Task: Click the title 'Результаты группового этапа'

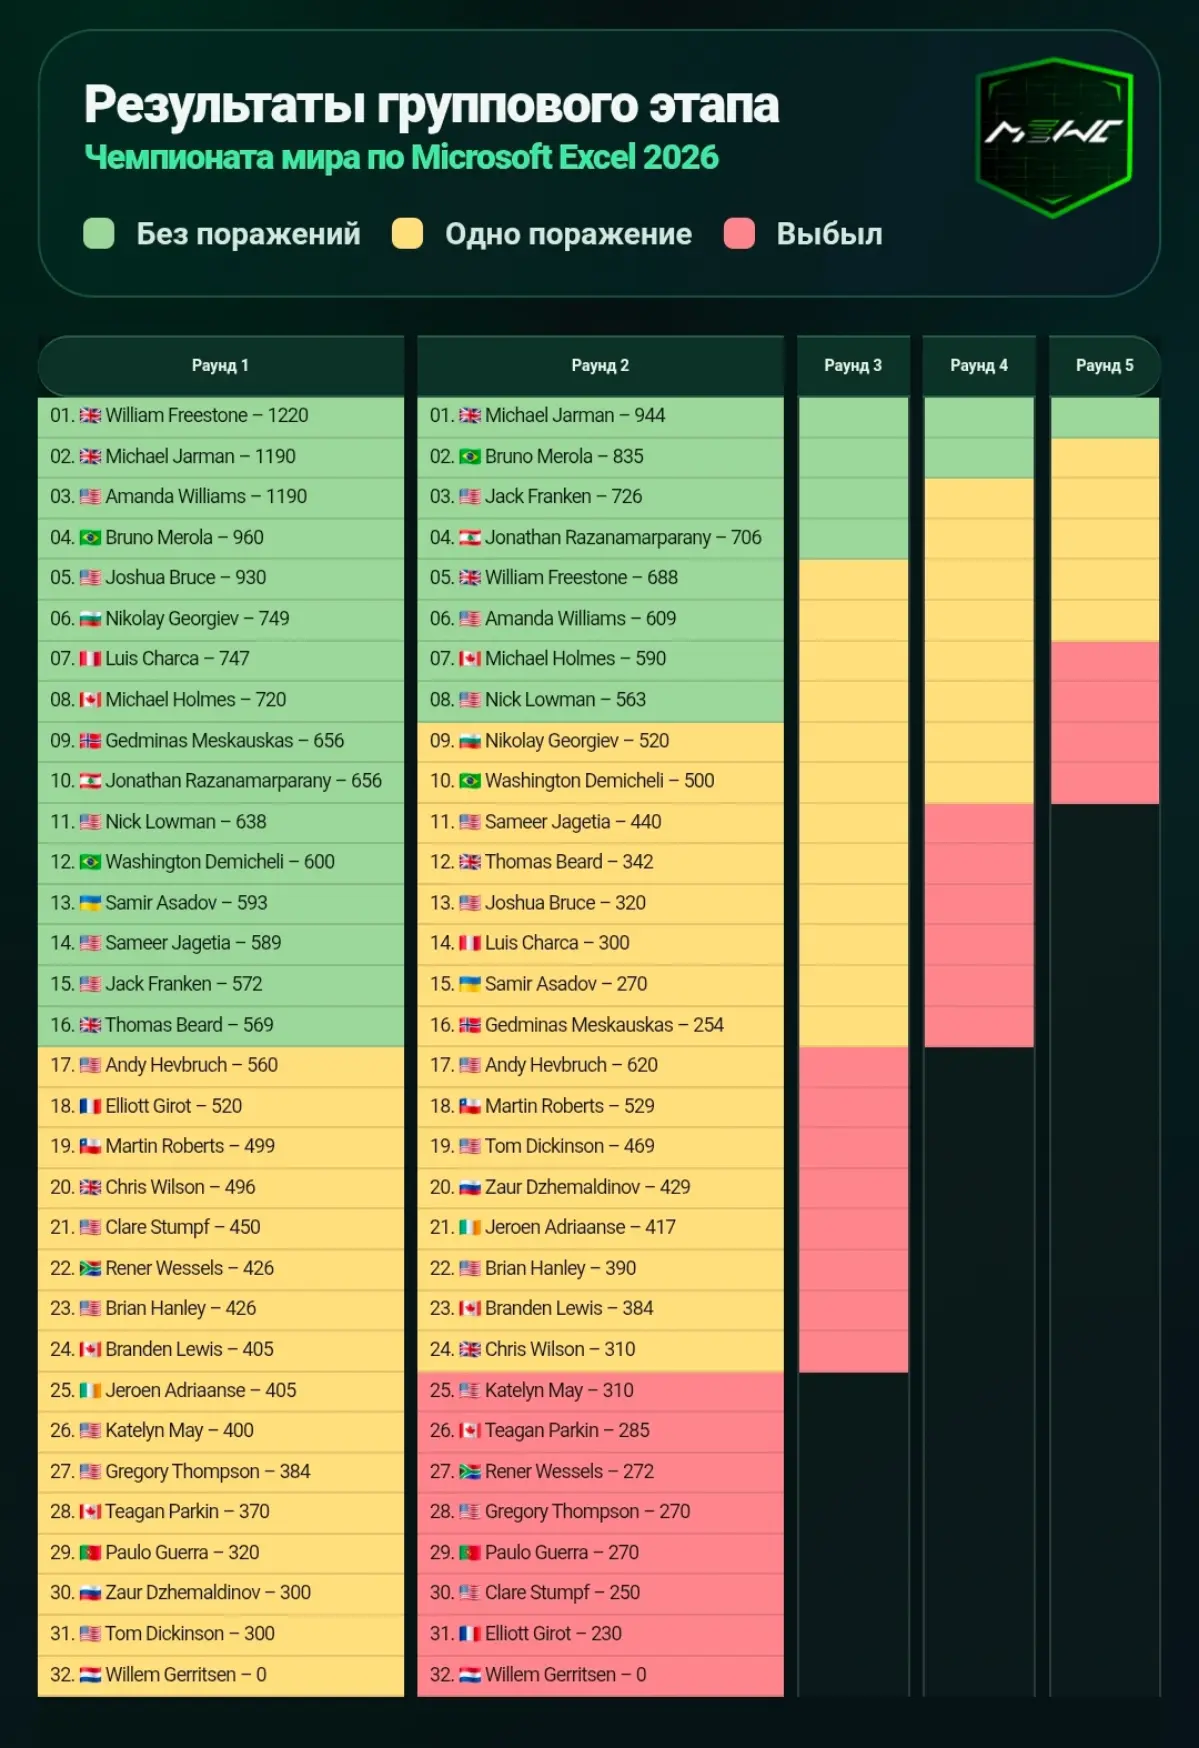Action: pos(431,104)
